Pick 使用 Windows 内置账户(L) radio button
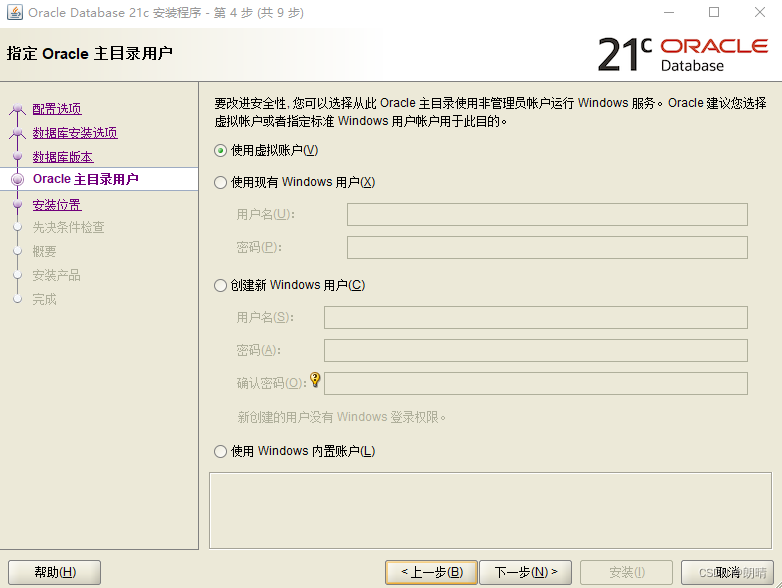The height and width of the screenshot is (588, 782). tap(220, 452)
